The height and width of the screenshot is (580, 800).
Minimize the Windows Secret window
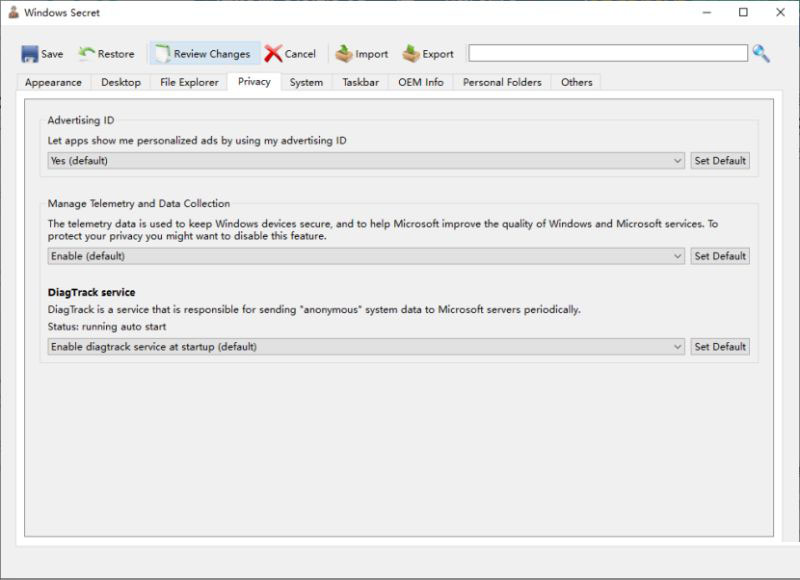point(707,12)
